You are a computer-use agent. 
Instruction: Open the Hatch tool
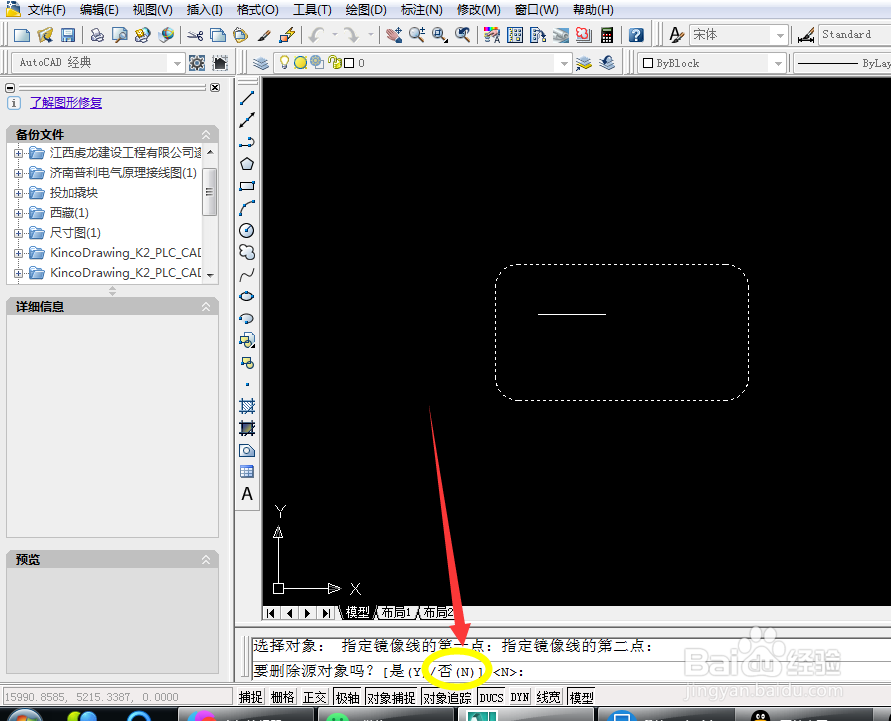(247, 406)
